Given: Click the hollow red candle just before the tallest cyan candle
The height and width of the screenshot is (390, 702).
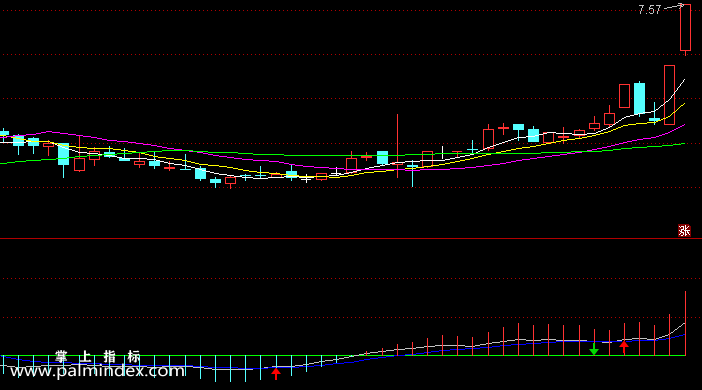Looking at the screenshot, I should tap(625, 96).
